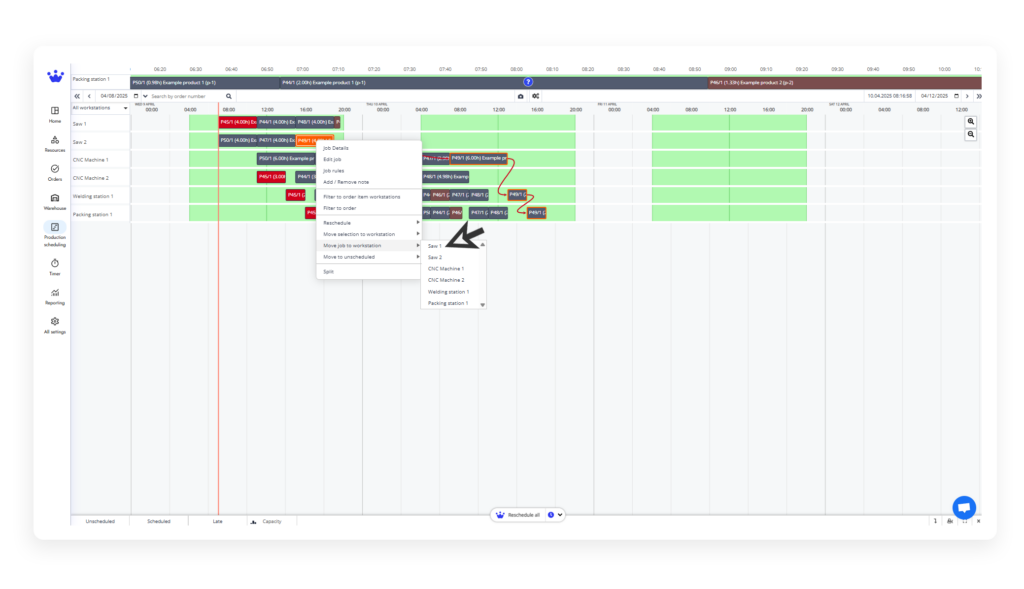
Task: Click the Warehouse sidebar icon
Action: (x=55, y=201)
